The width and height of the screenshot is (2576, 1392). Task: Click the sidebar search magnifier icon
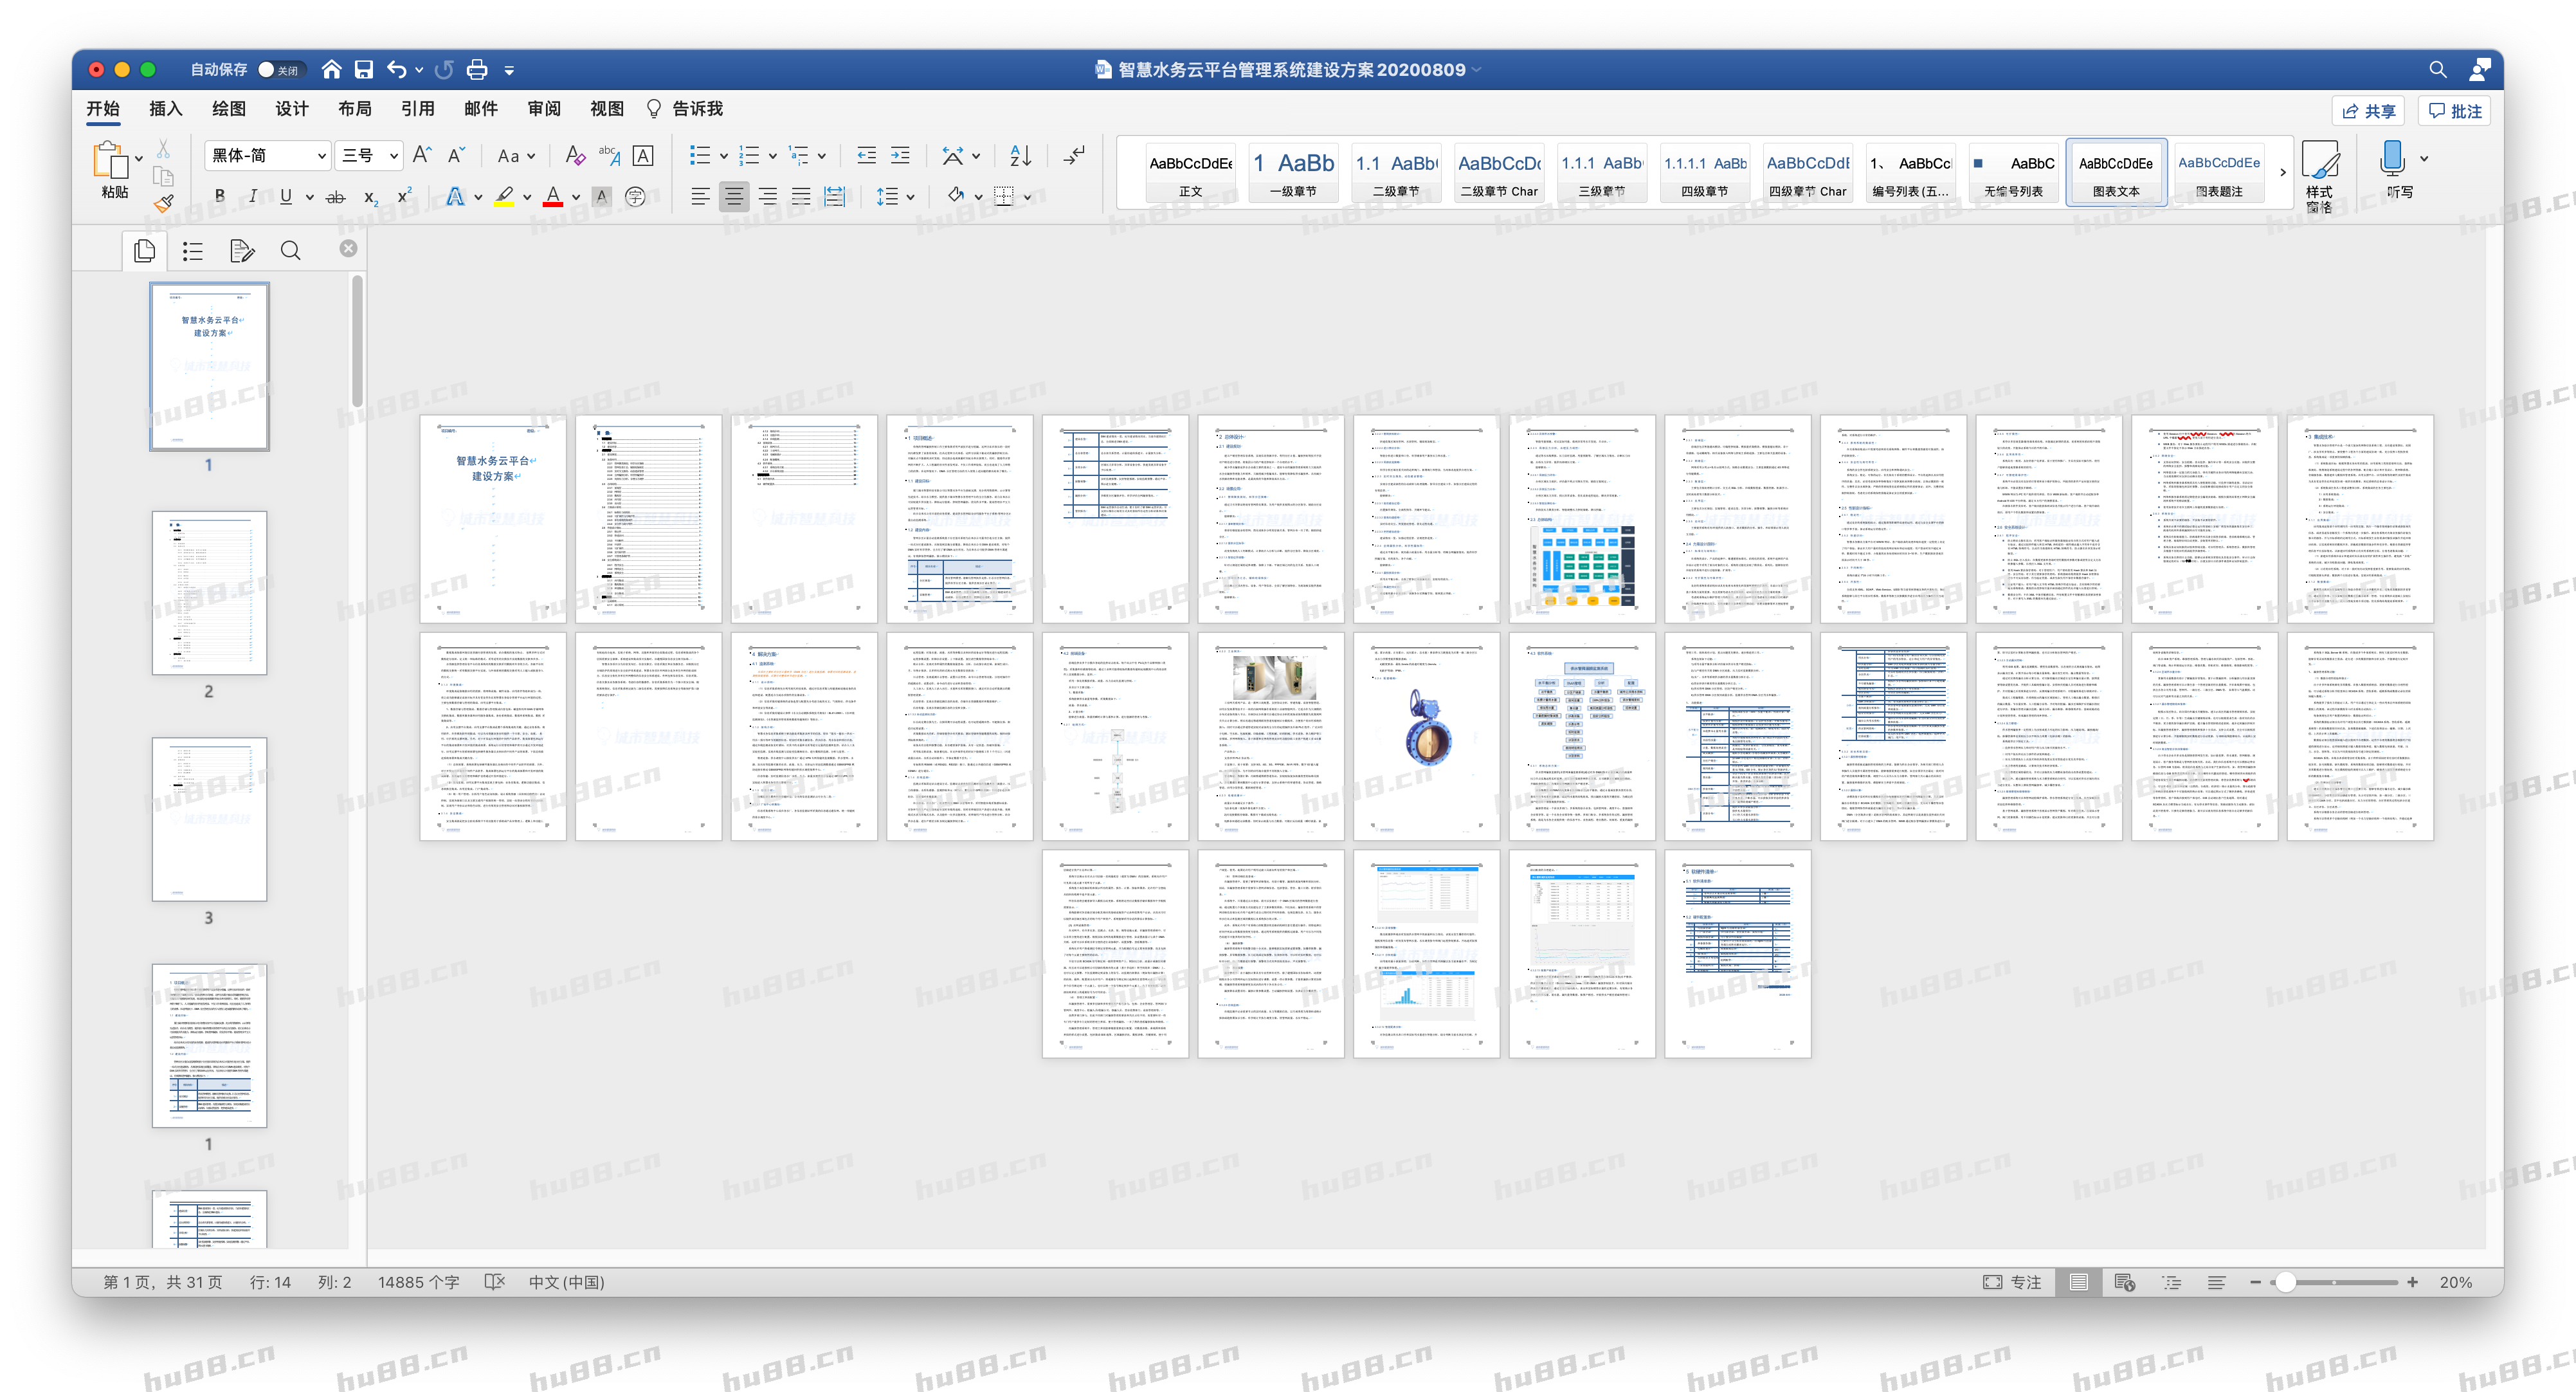290,251
